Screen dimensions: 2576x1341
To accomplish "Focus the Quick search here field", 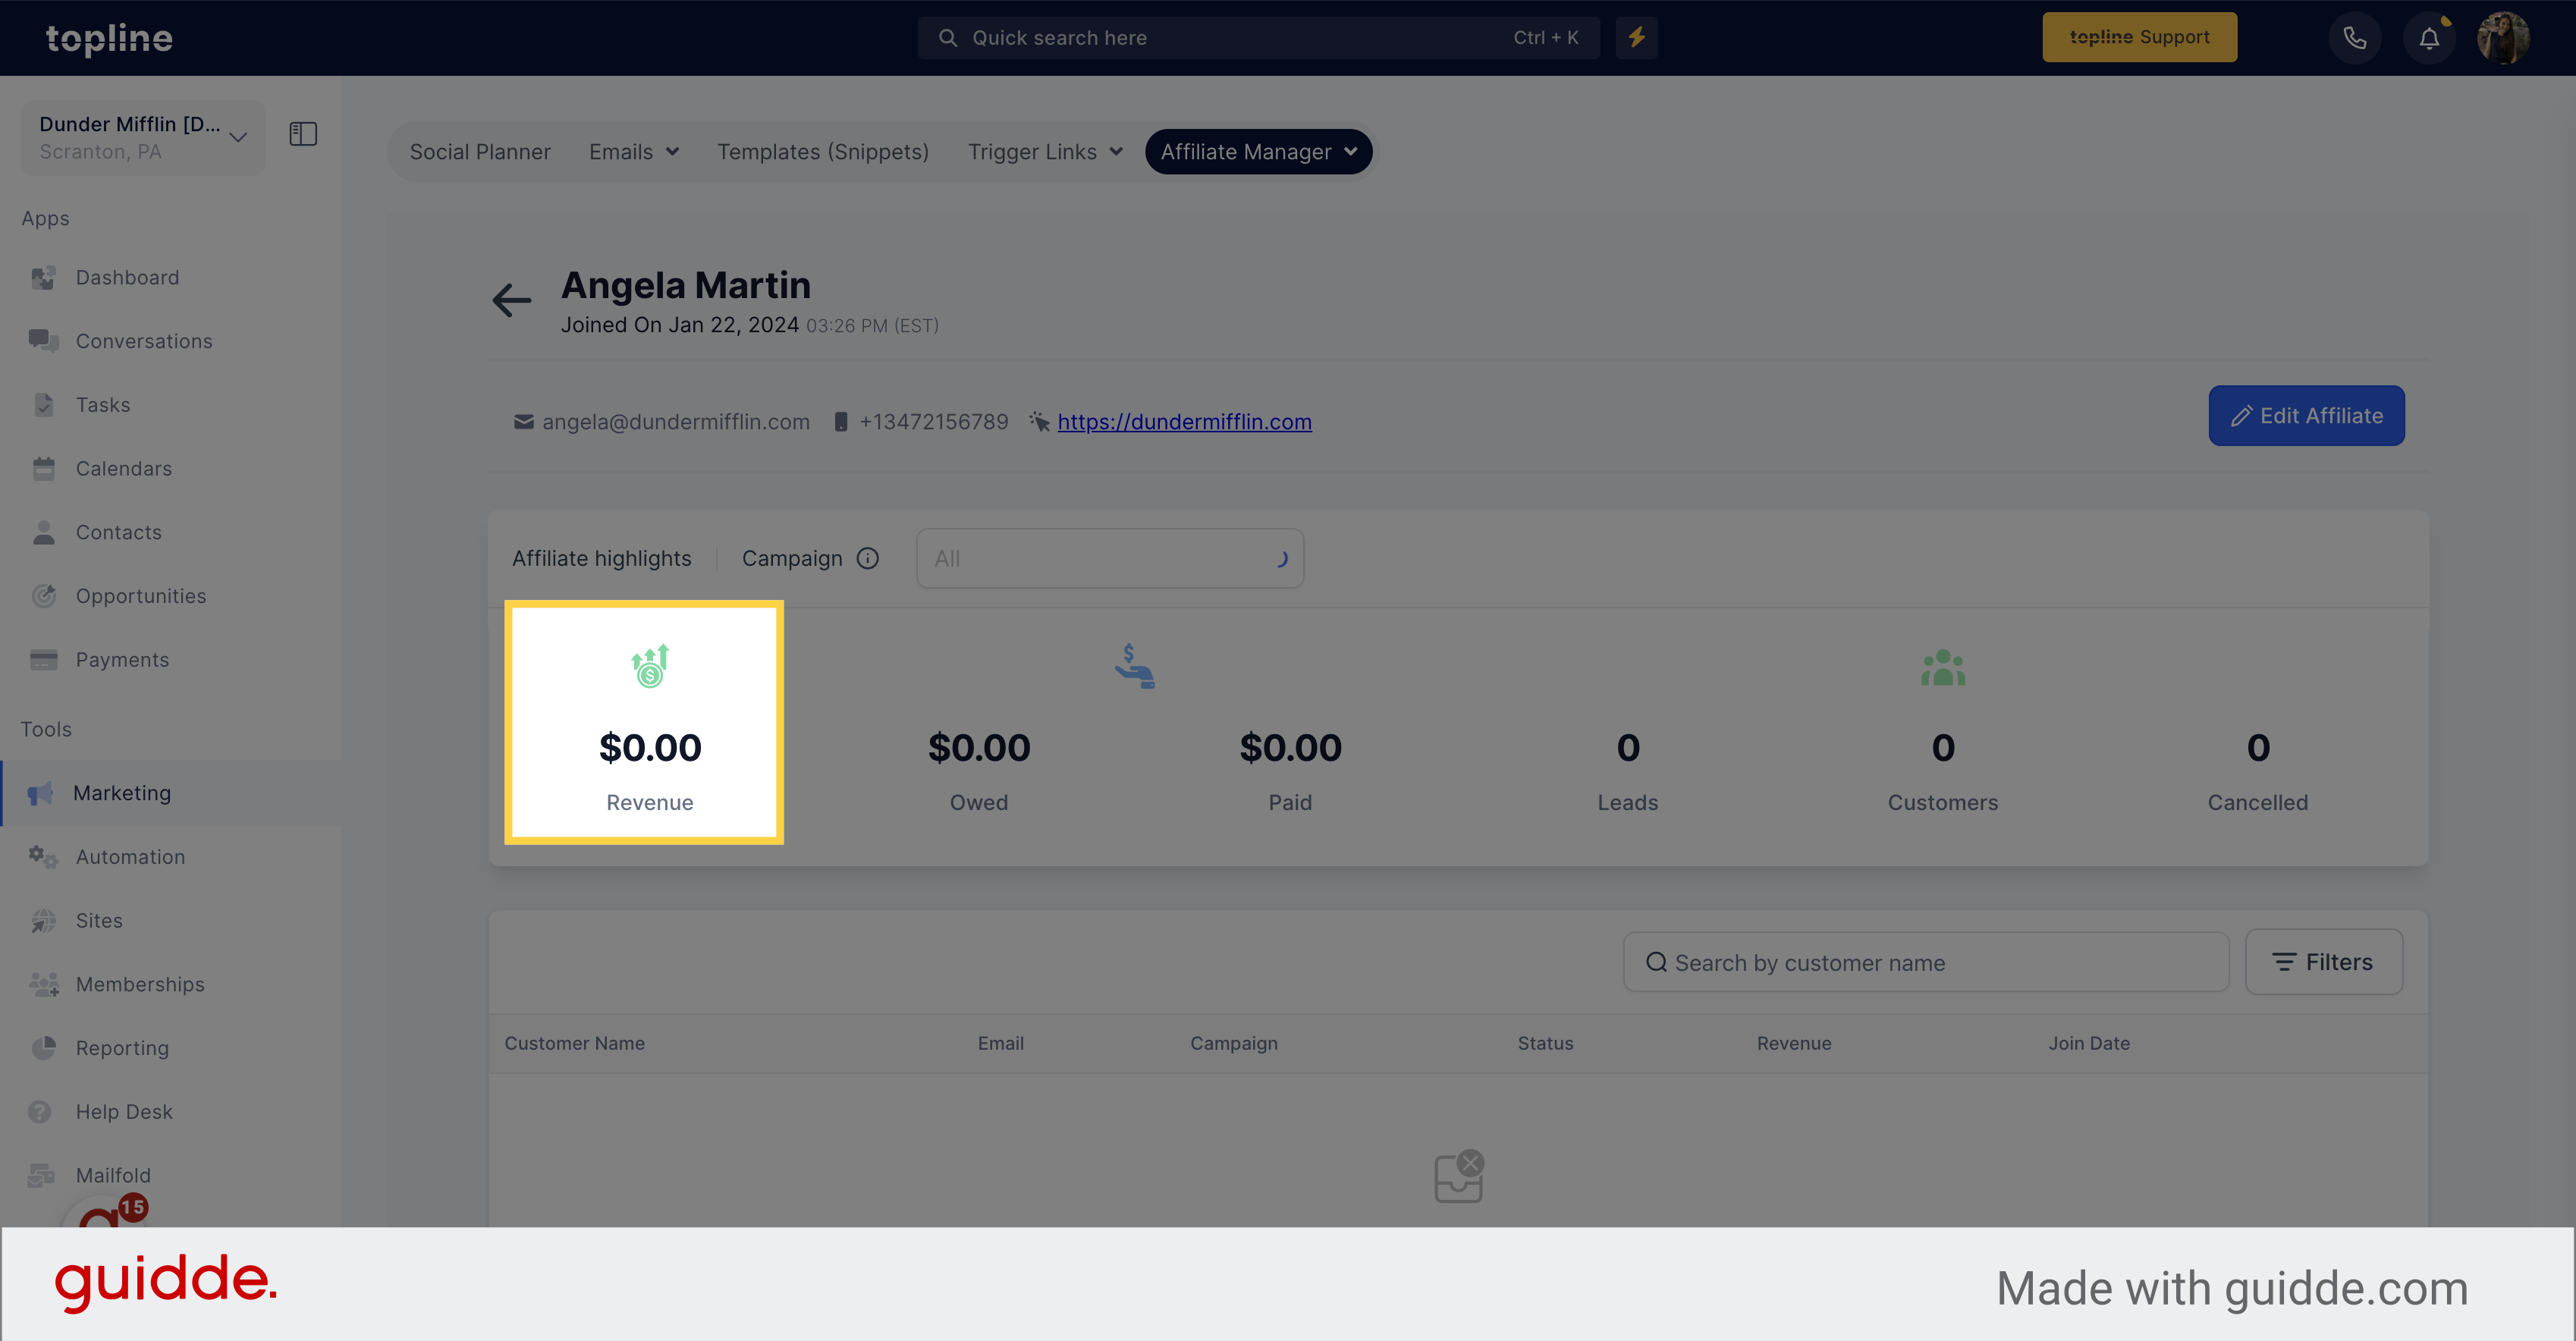I will [x=1258, y=38].
